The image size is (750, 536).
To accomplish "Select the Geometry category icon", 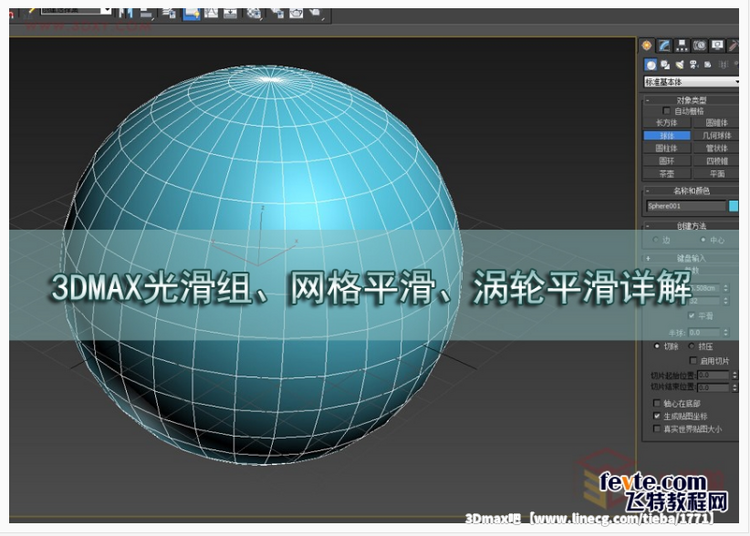I will 651,65.
